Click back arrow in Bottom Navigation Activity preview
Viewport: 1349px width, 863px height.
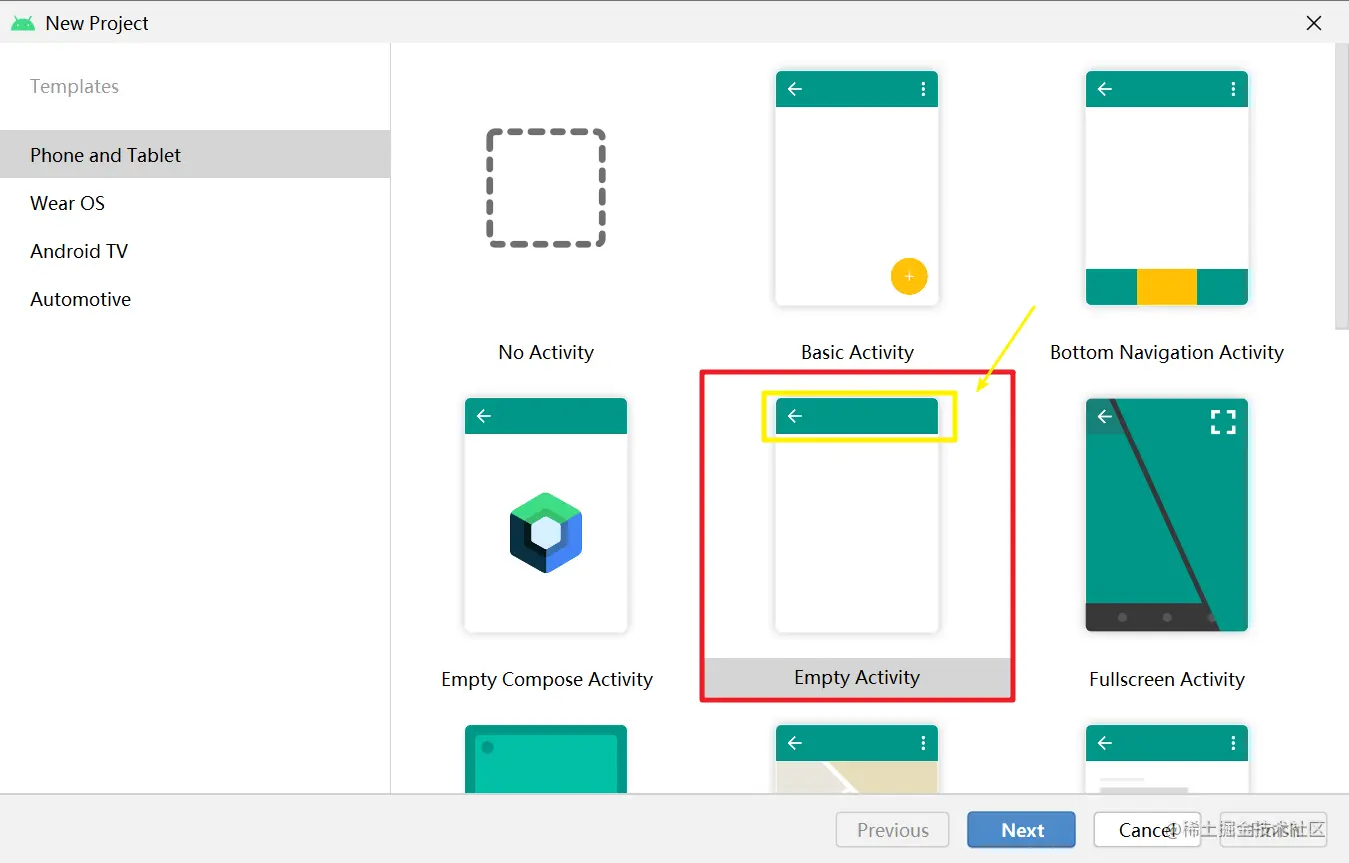pos(1105,89)
